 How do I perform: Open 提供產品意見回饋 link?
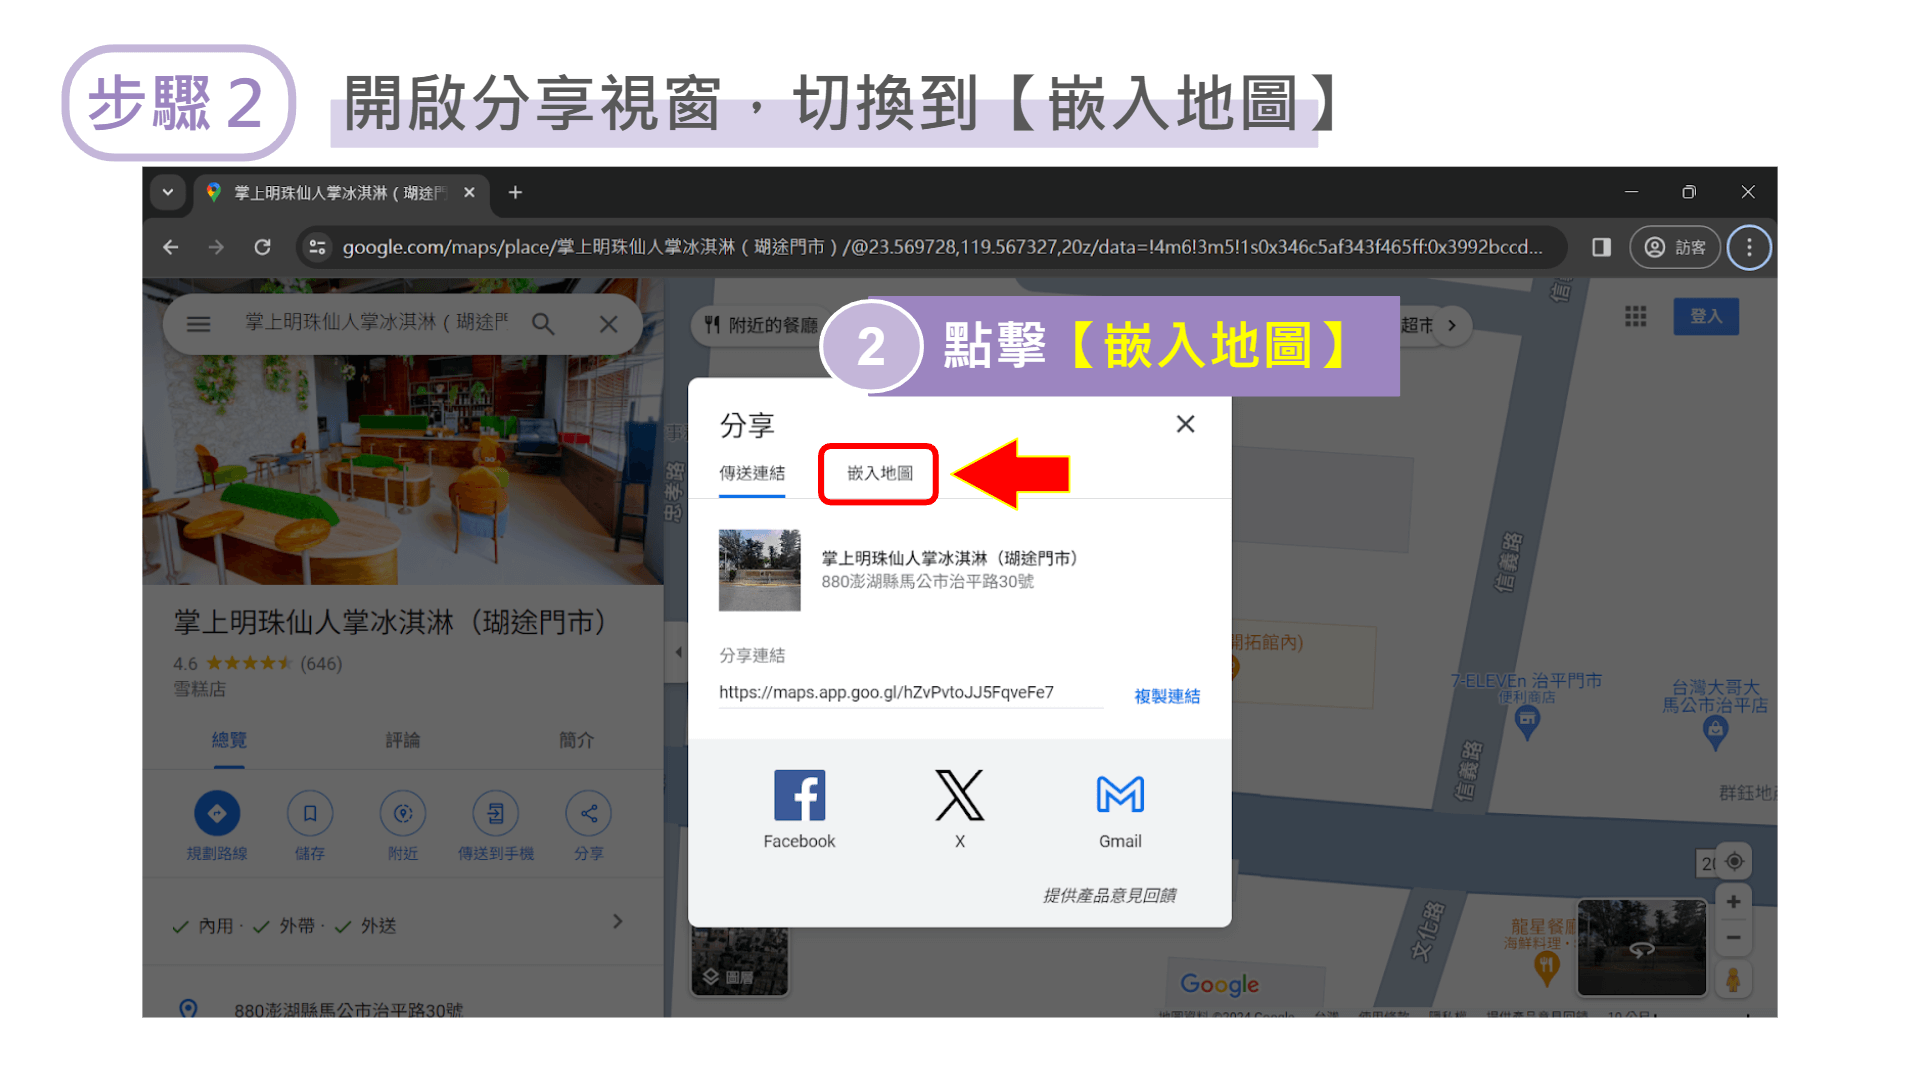click(1109, 895)
